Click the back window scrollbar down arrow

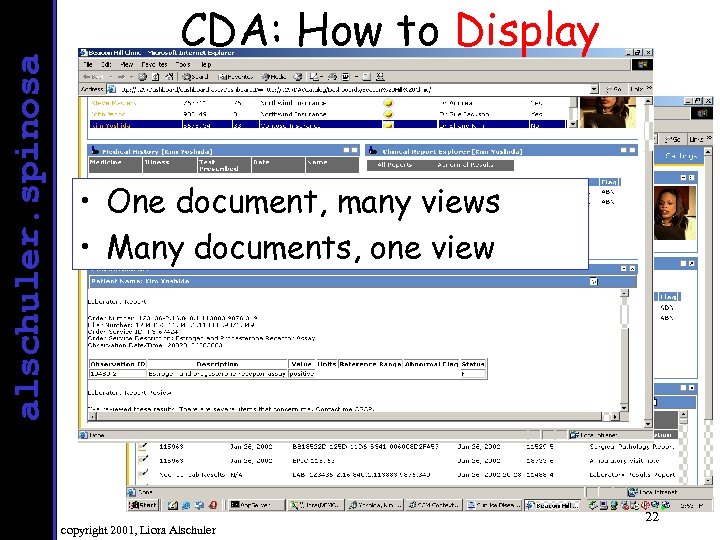point(708,480)
